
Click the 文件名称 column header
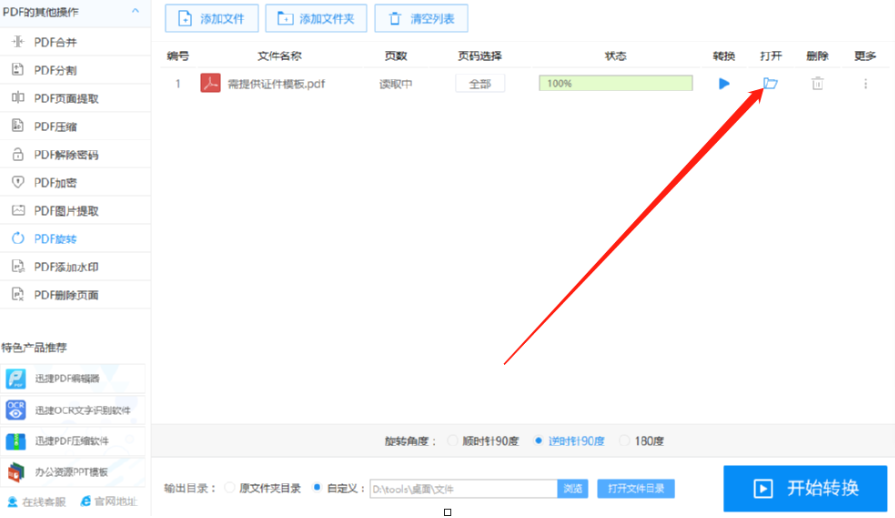(280, 56)
